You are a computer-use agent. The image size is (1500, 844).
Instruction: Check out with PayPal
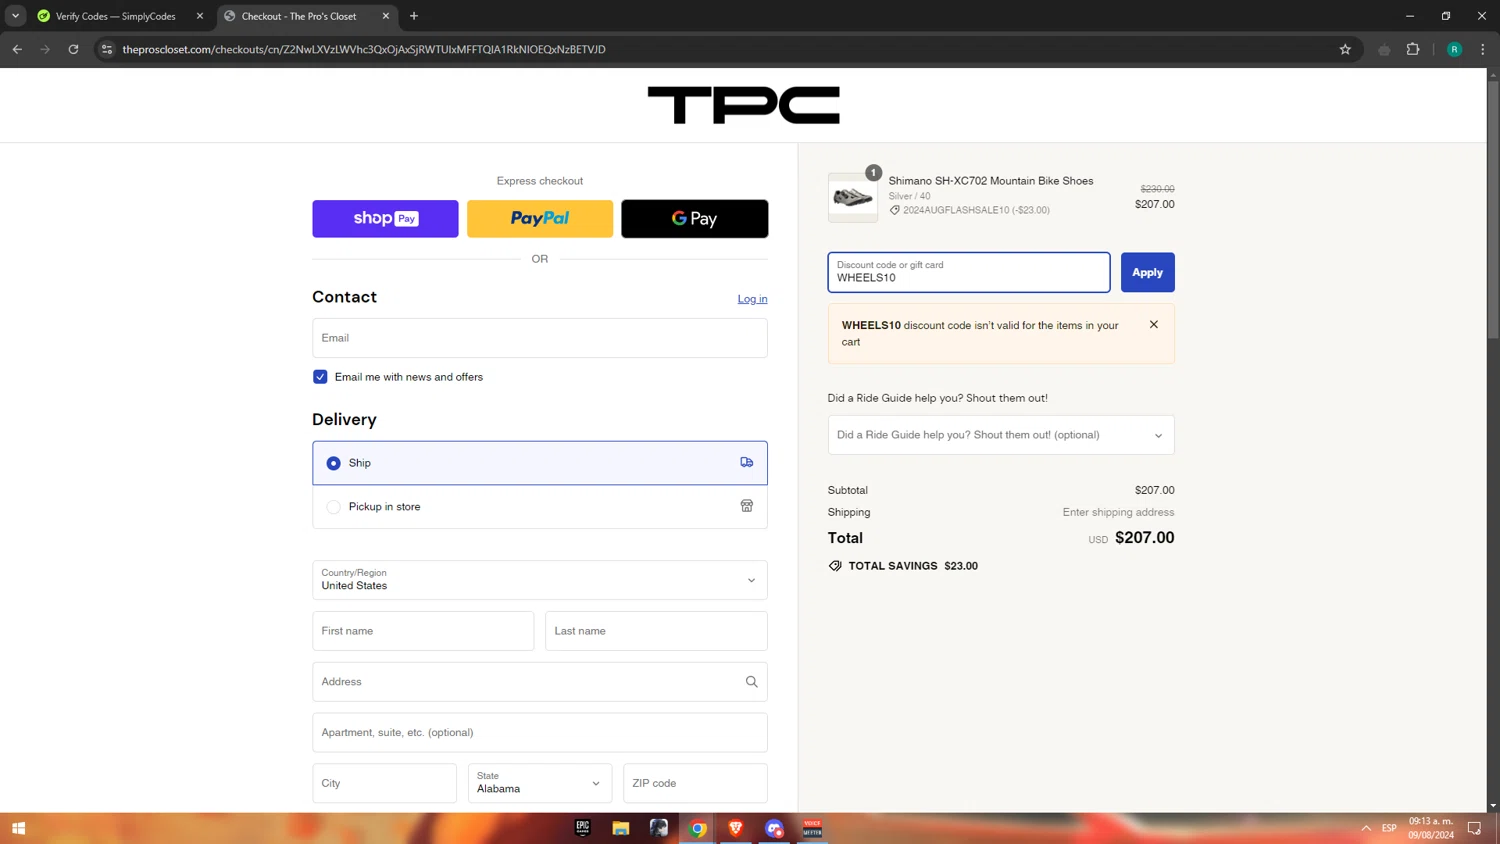pos(540,218)
